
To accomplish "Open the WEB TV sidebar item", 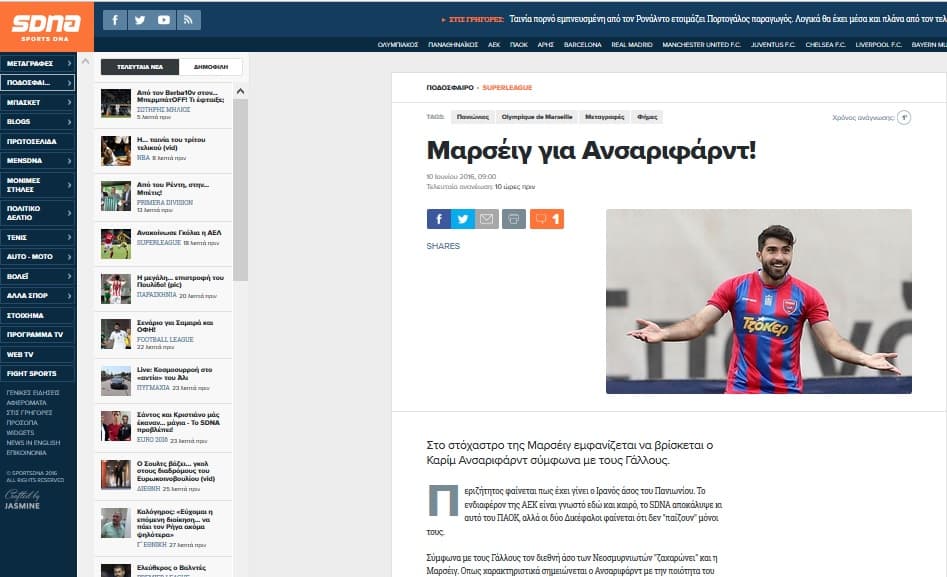I will tap(37, 354).
